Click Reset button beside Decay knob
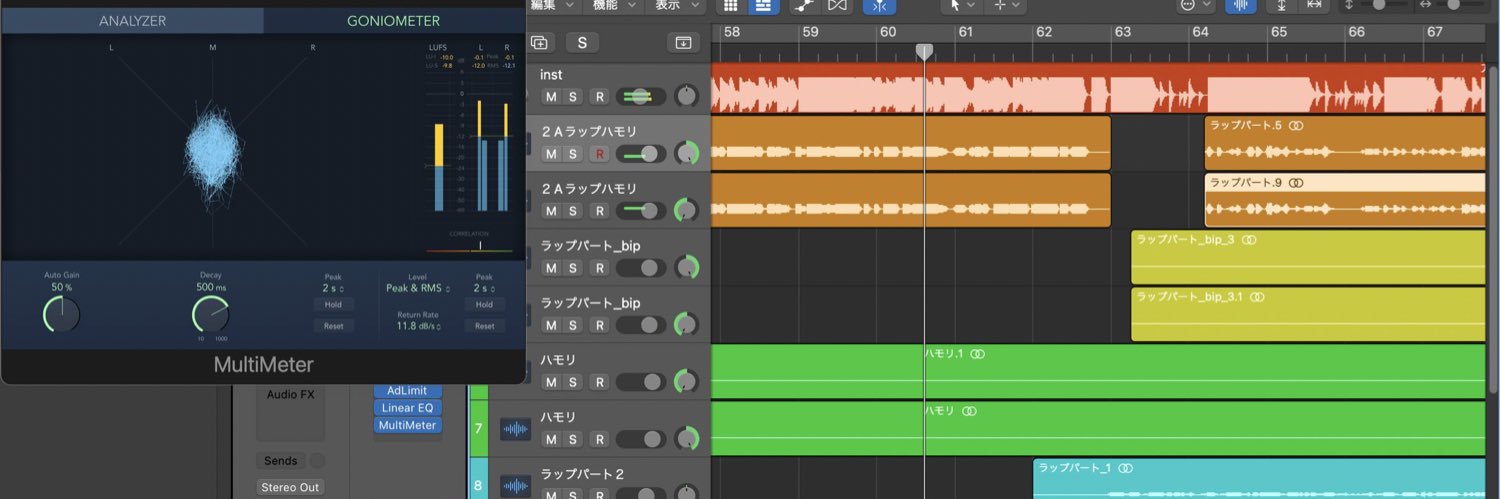Image resolution: width=1500 pixels, height=499 pixels. 333,326
